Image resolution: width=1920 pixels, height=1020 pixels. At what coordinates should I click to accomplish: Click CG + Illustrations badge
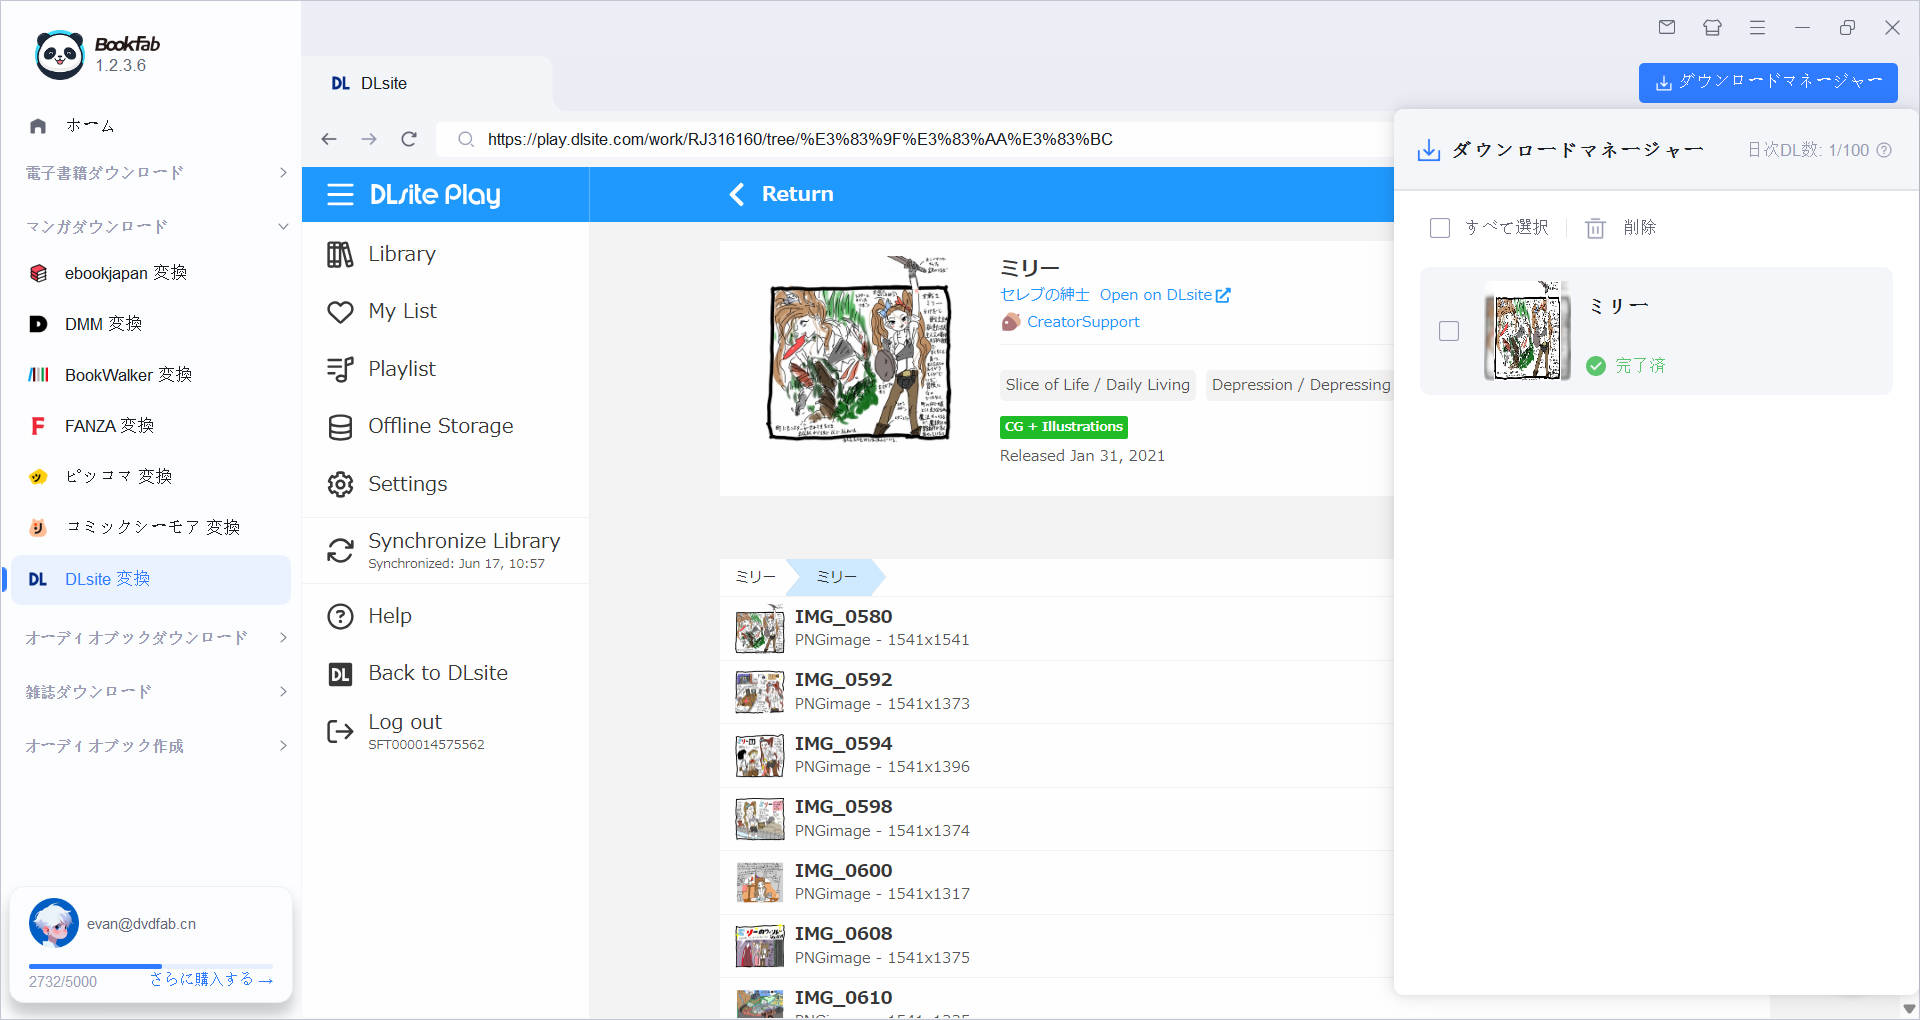click(1064, 427)
